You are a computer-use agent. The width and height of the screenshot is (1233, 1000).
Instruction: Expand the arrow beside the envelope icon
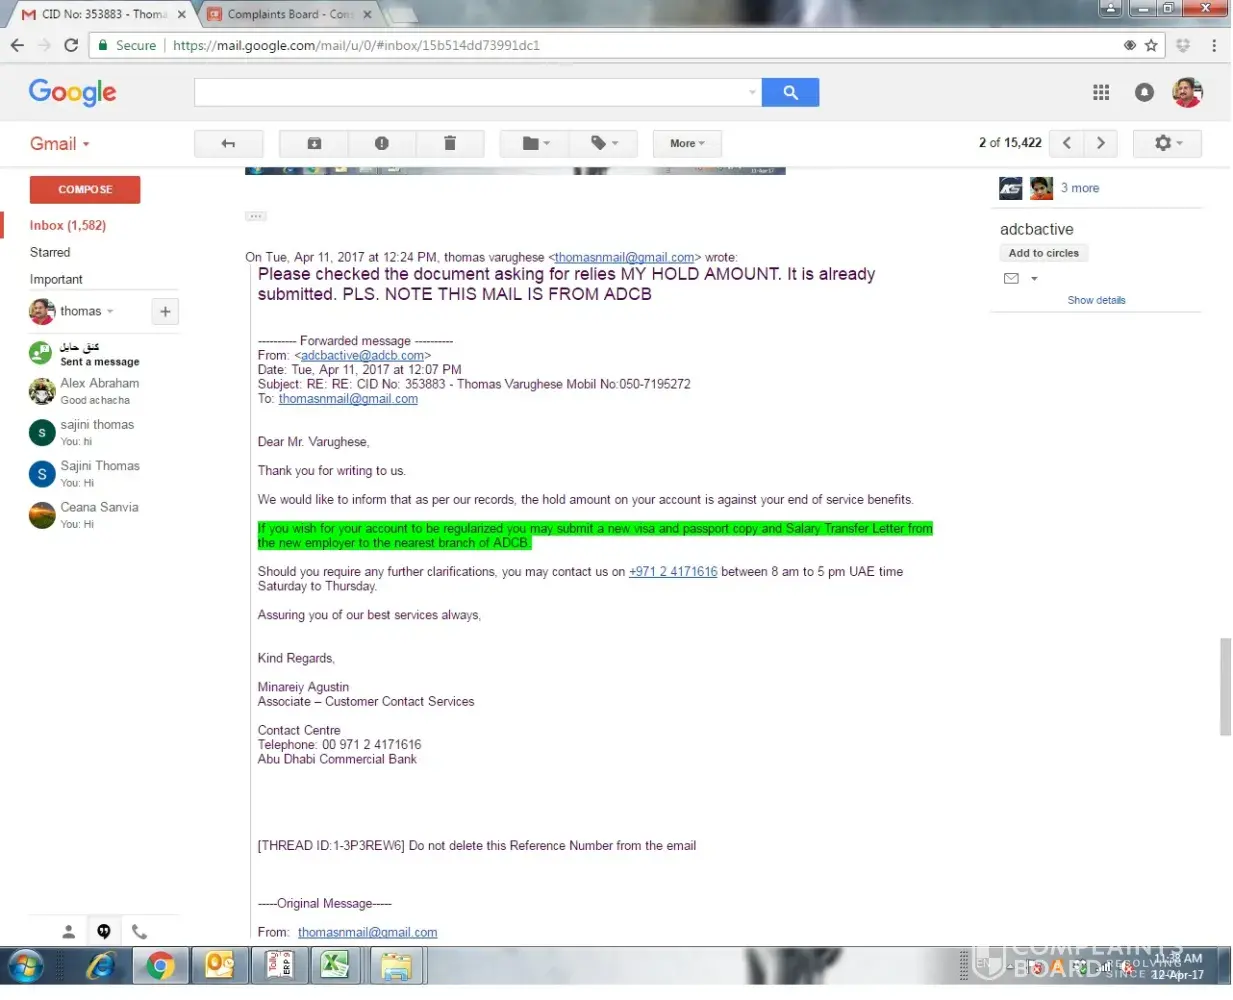tap(1034, 279)
